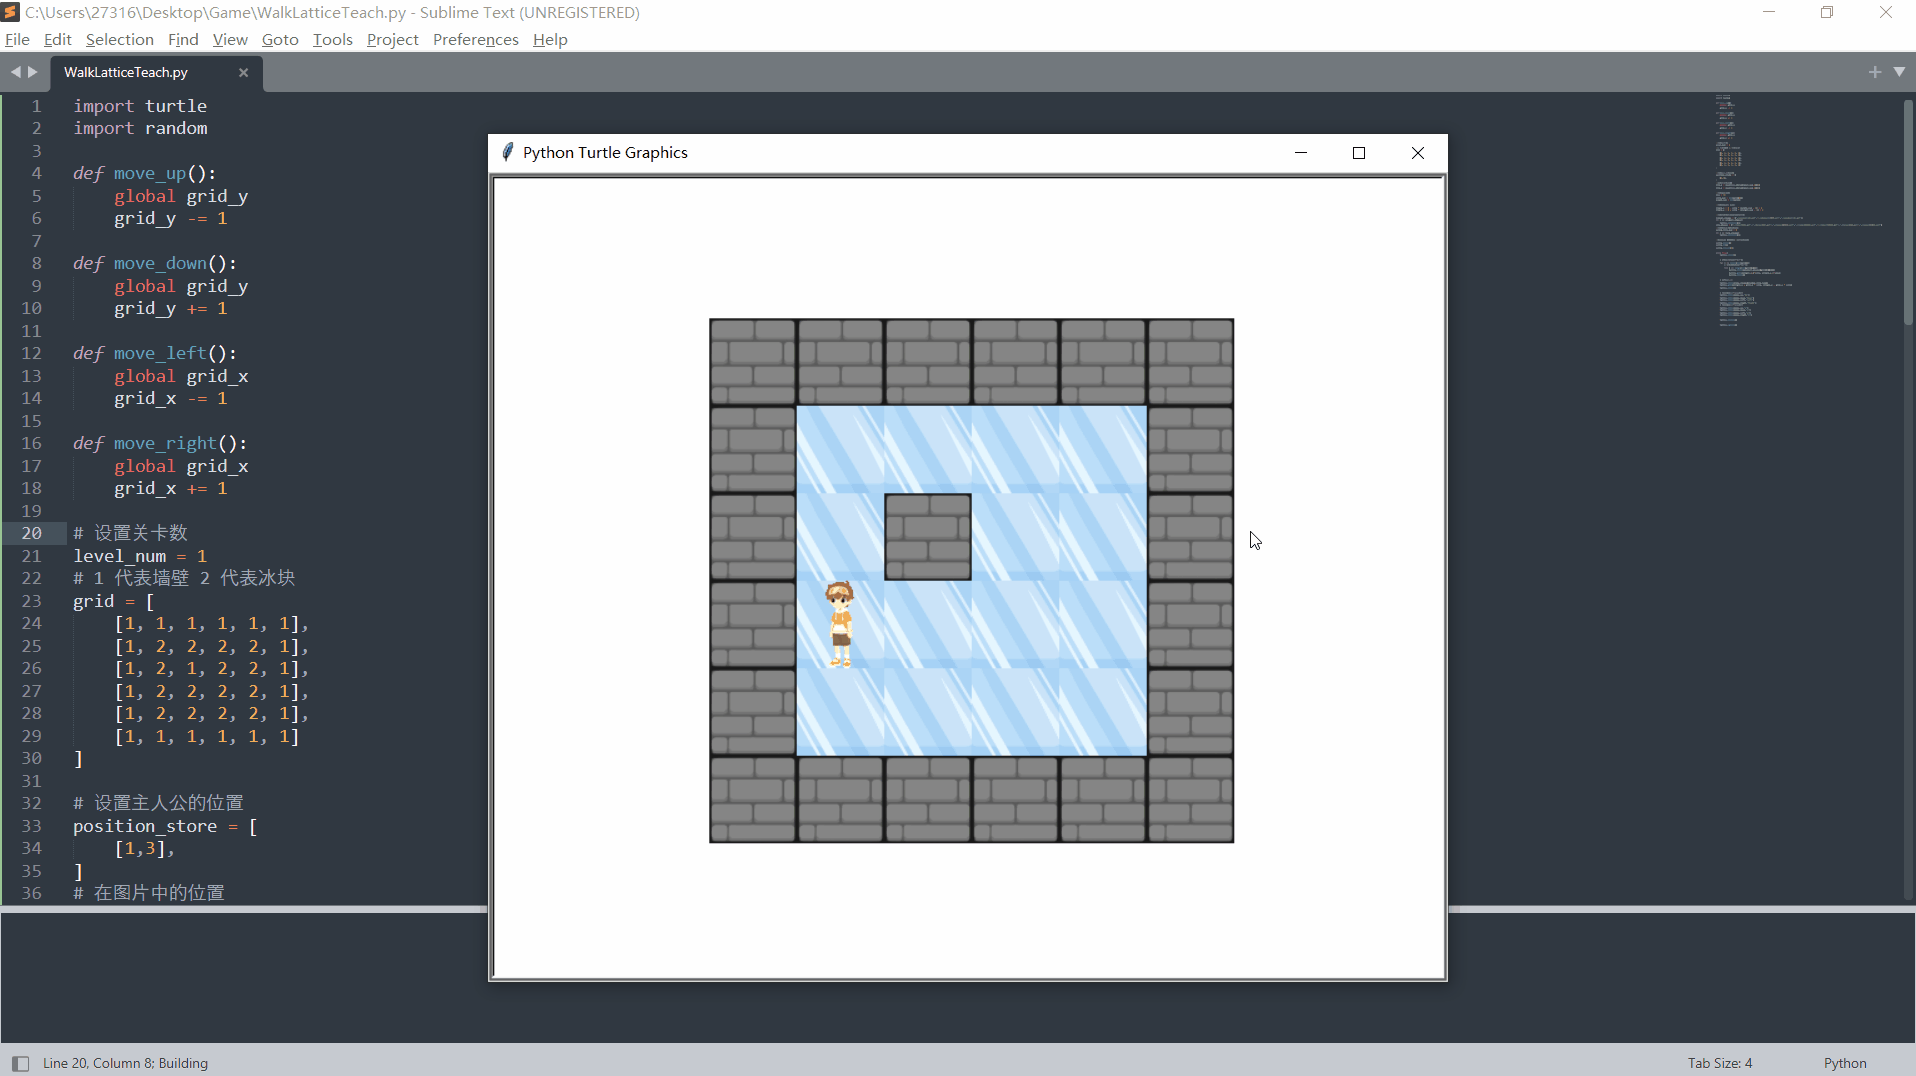Click 'import turtle' on line 1
This screenshot has height=1076, width=1916.
coord(140,106)
